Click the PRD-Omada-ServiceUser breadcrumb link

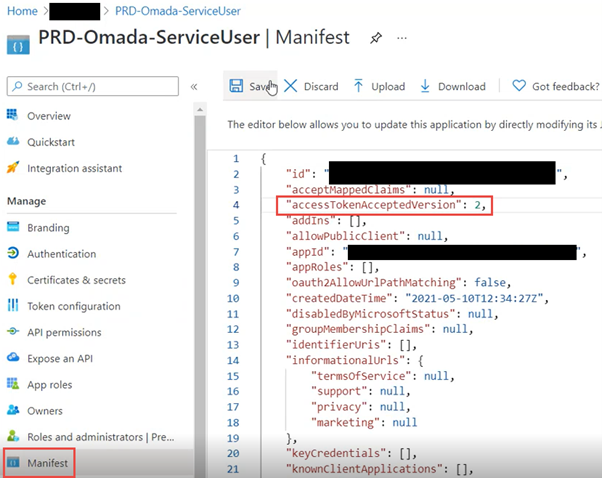pos(178,11)
